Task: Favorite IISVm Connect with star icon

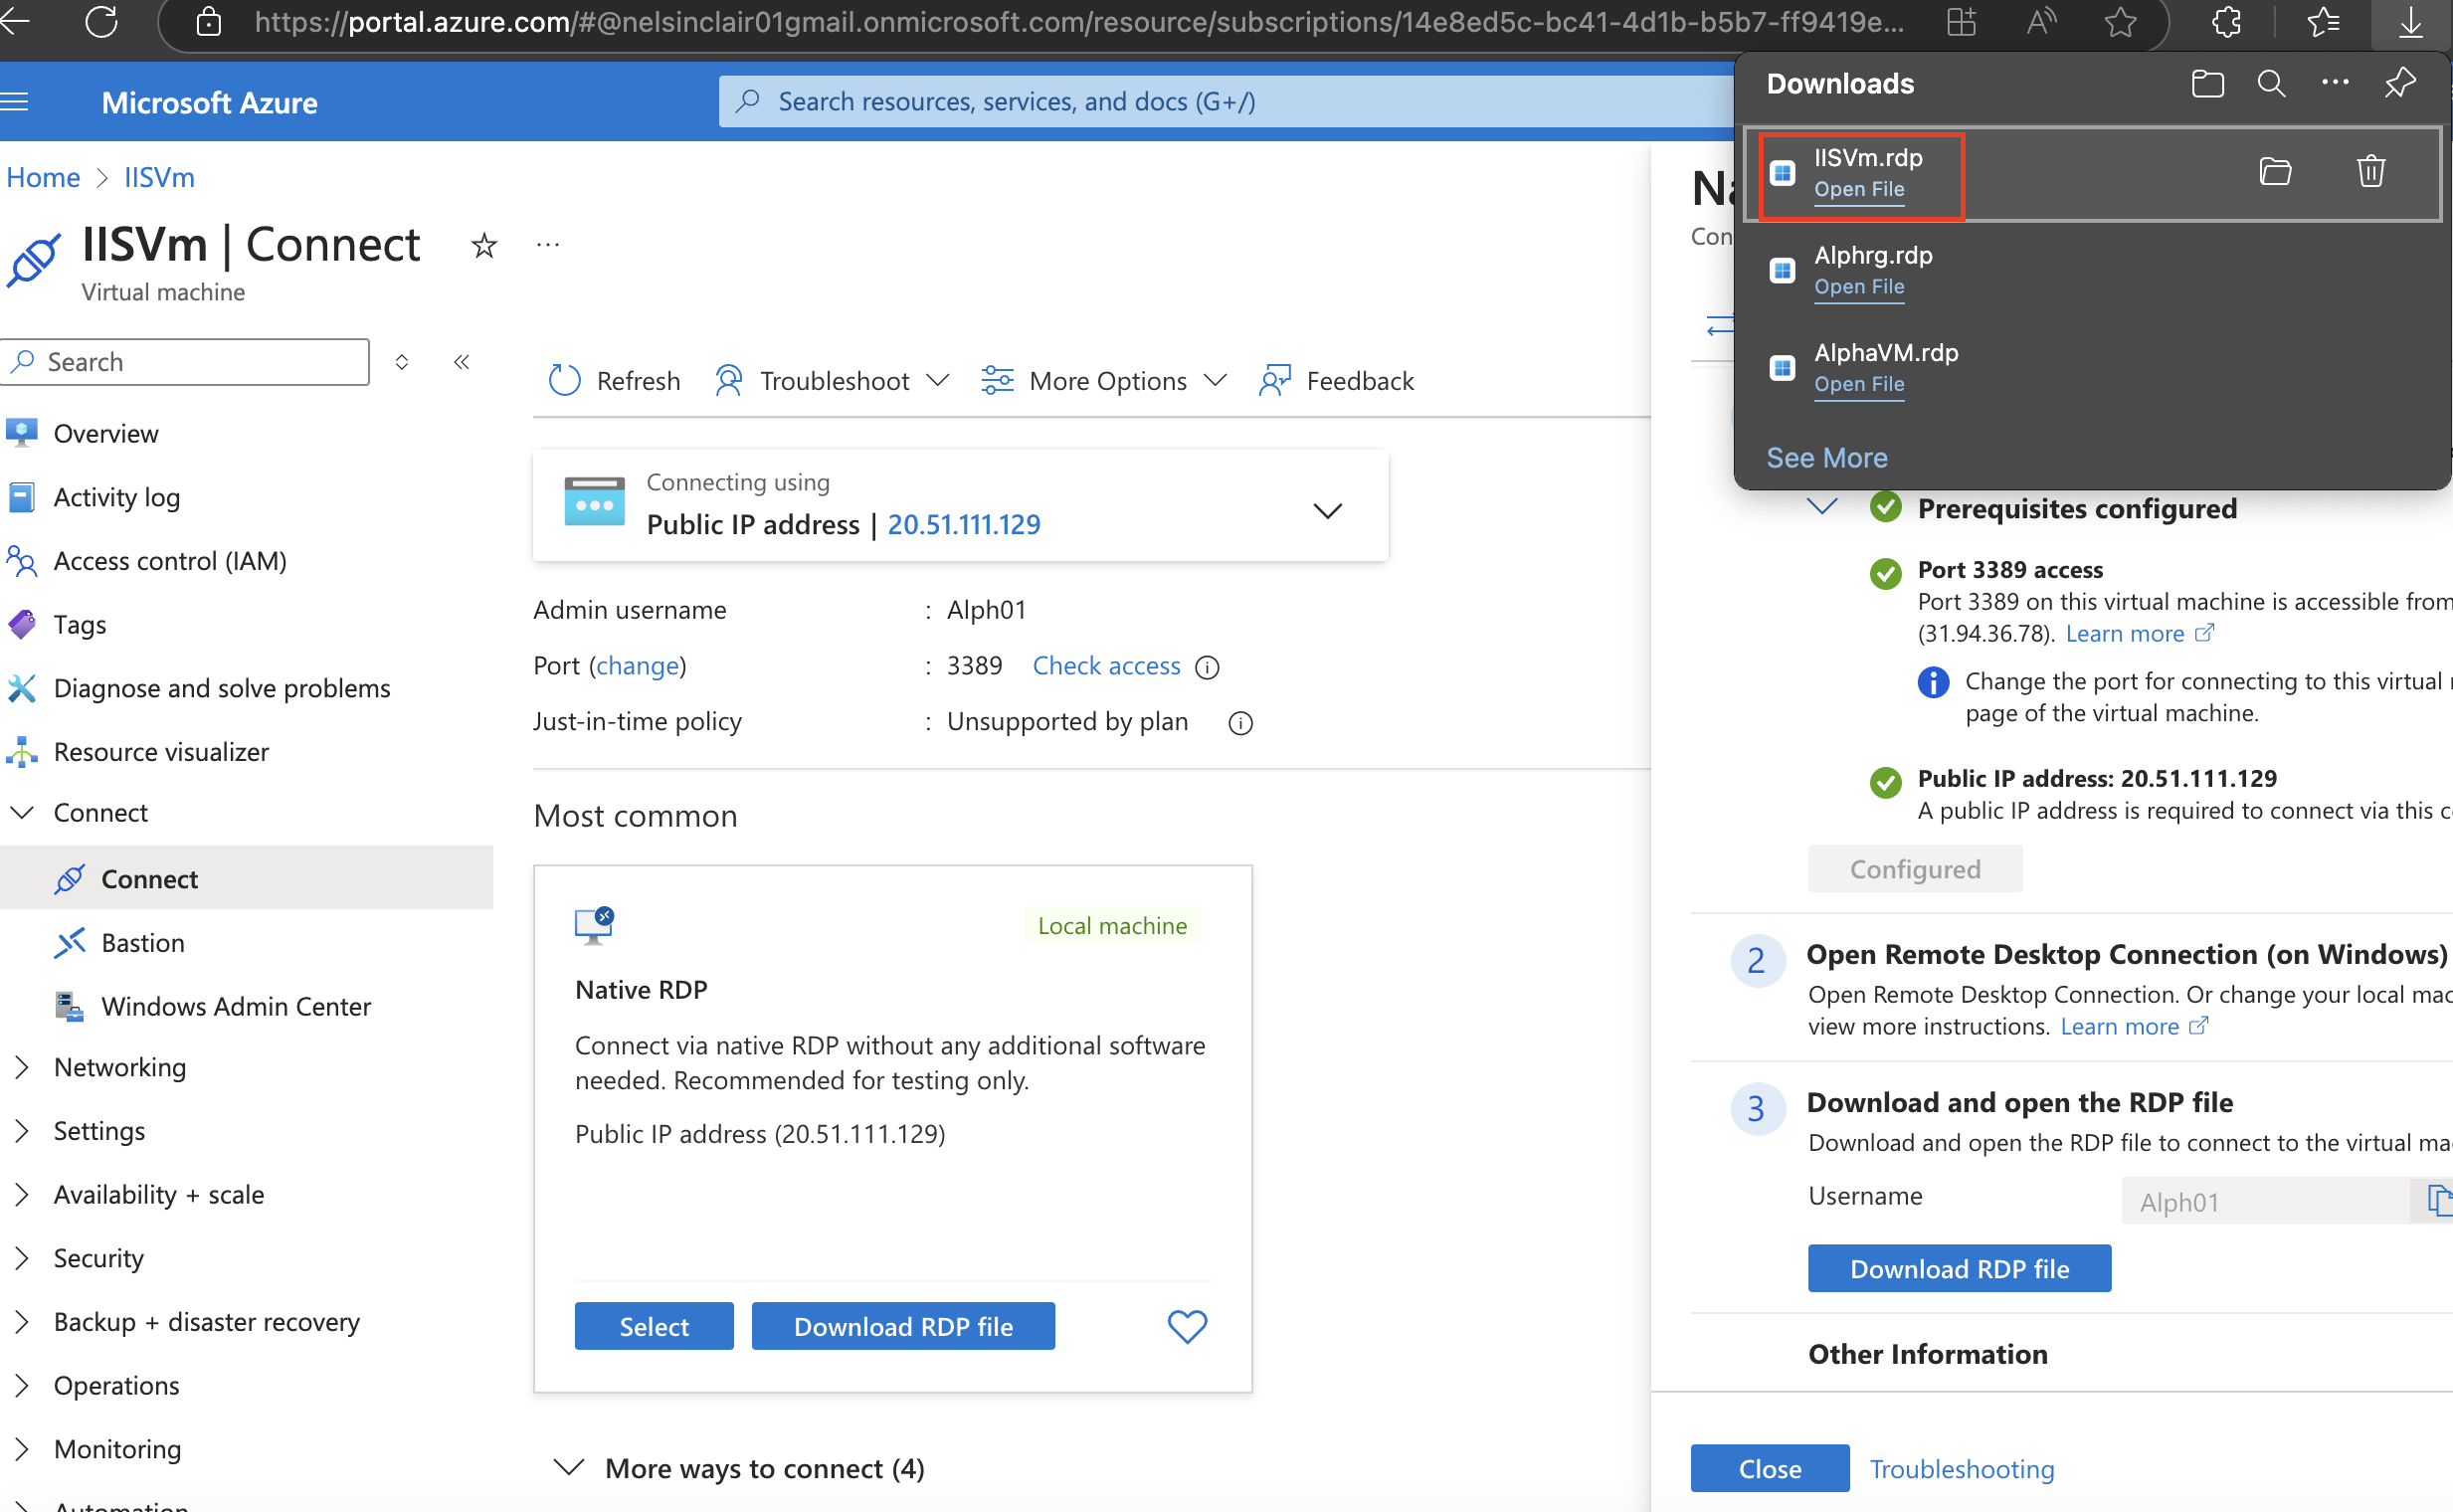Action: (x=484, y=245)
